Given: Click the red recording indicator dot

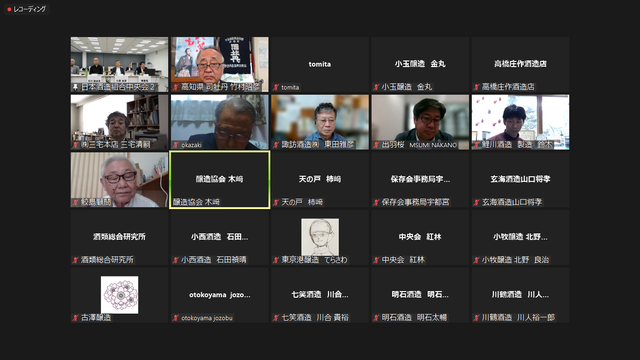Looking at the screenshot, I should tap(9, 9).
